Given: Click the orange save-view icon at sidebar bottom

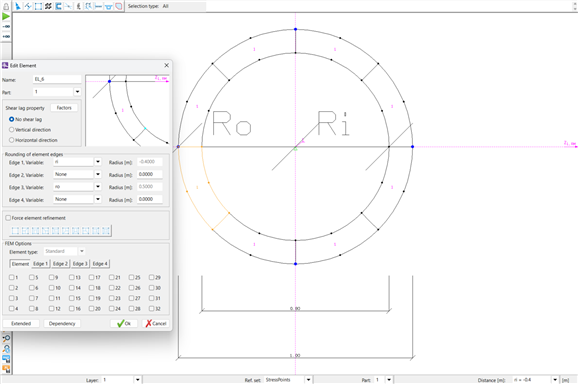Looking at the screenshot, I should point(6,368).
